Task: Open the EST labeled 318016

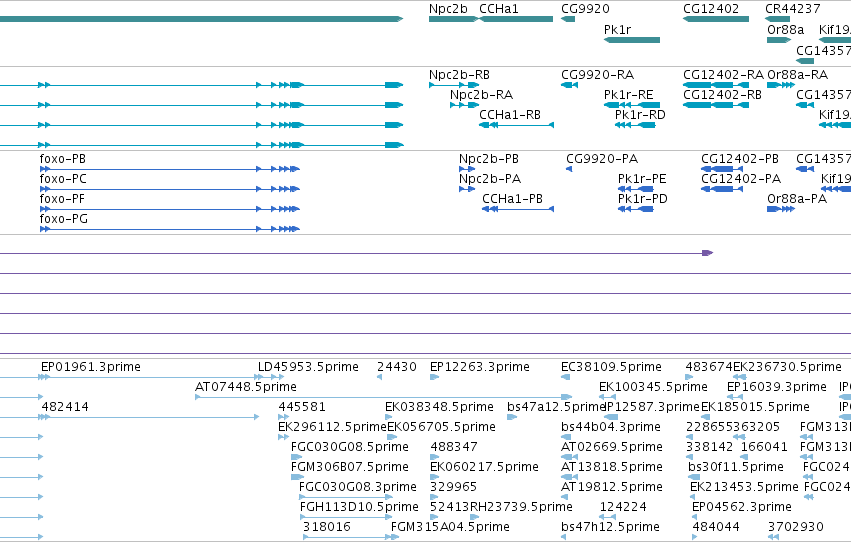Action: (327, 528)
